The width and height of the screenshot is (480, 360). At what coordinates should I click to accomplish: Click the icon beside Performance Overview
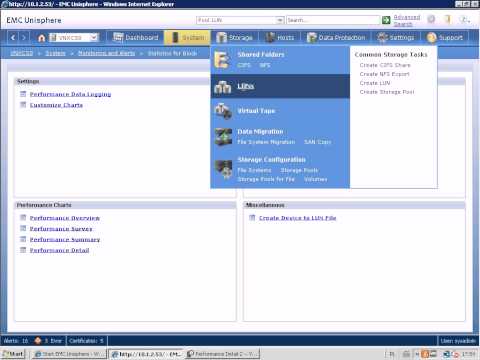(x=23, y=218)
